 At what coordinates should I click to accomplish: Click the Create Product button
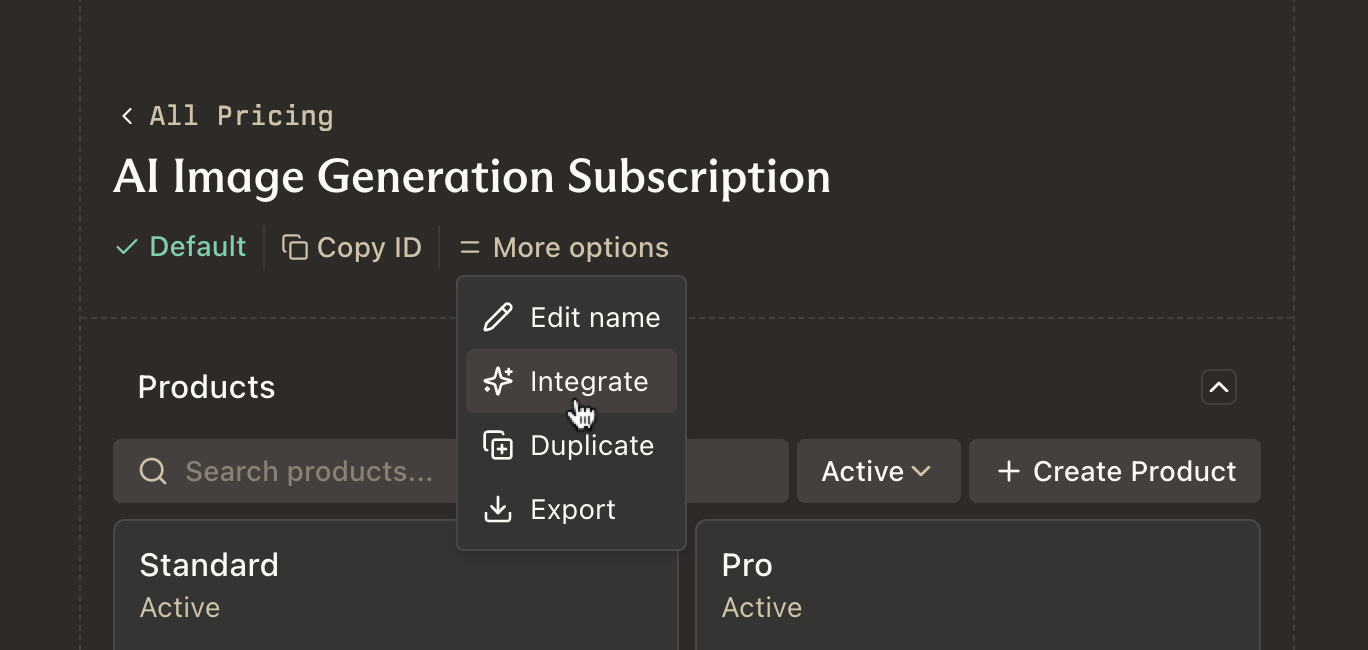[x=1115, y=470]
